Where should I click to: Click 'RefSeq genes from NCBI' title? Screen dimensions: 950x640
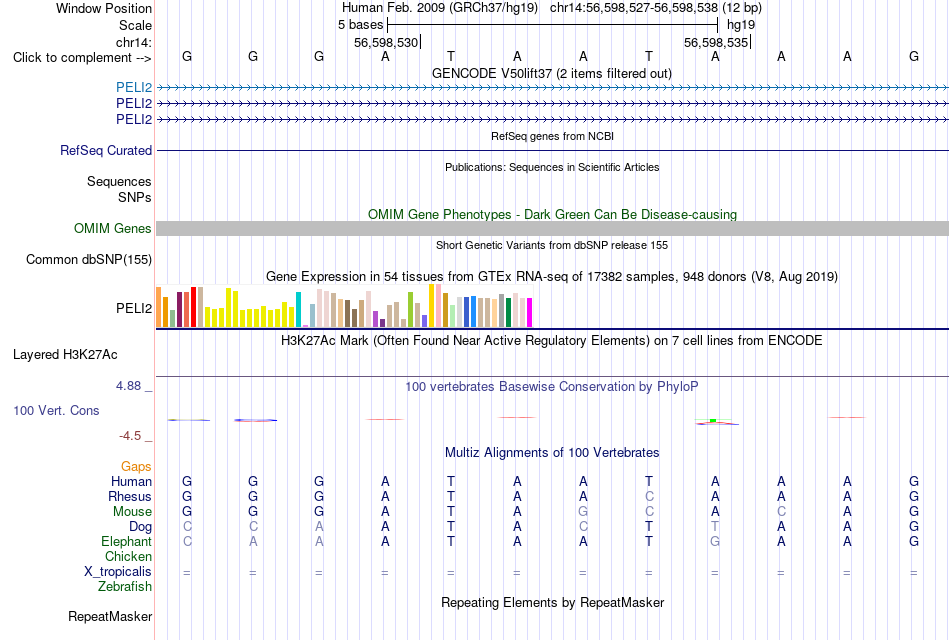tap(553, 136)
